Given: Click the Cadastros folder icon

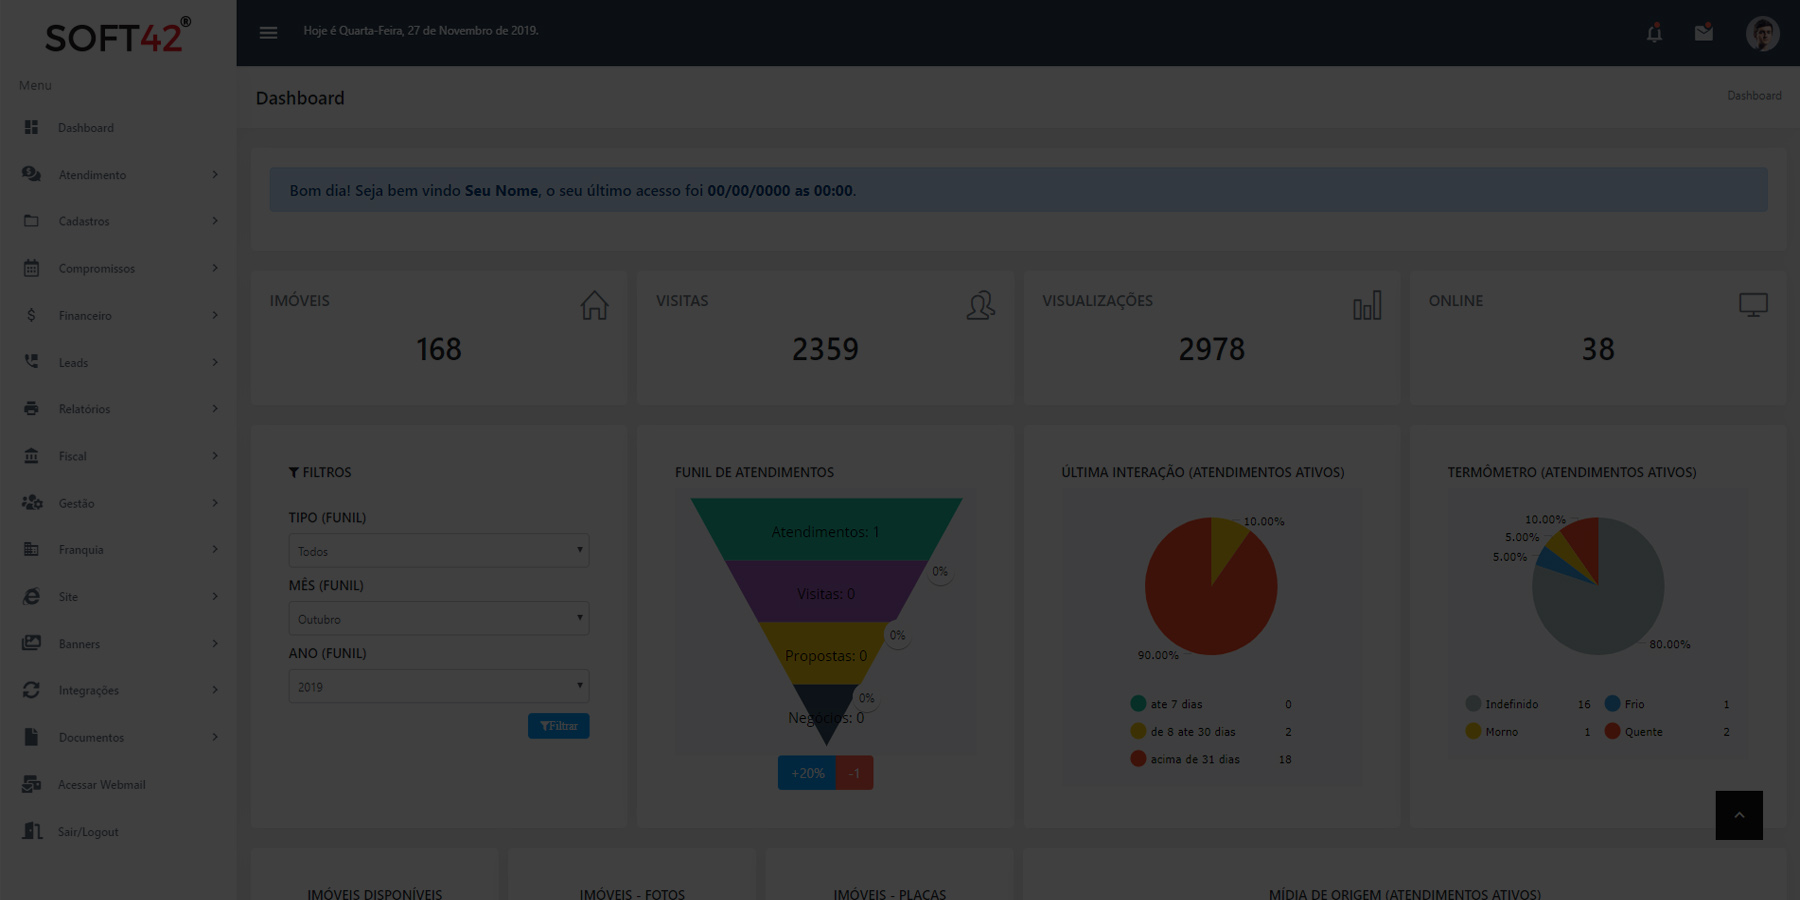Looking at the screenshot, I should 31,221.
